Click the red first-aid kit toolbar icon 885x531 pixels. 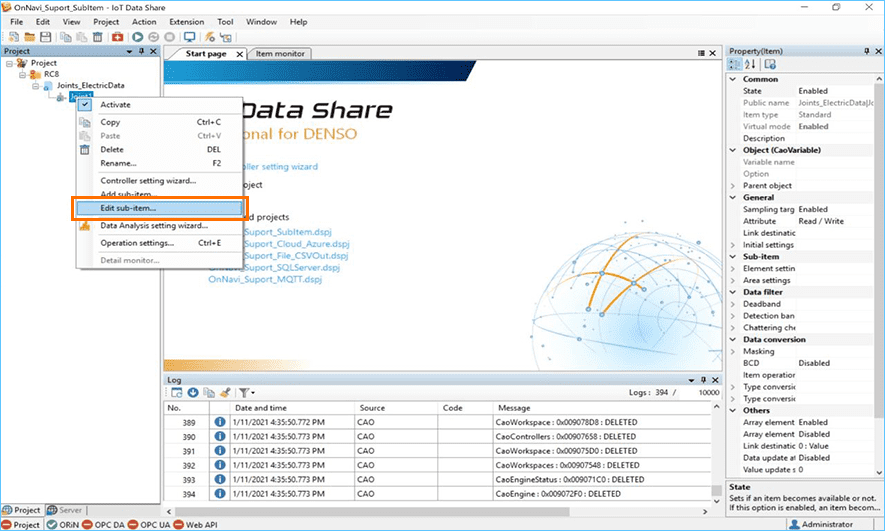point(117,37)
